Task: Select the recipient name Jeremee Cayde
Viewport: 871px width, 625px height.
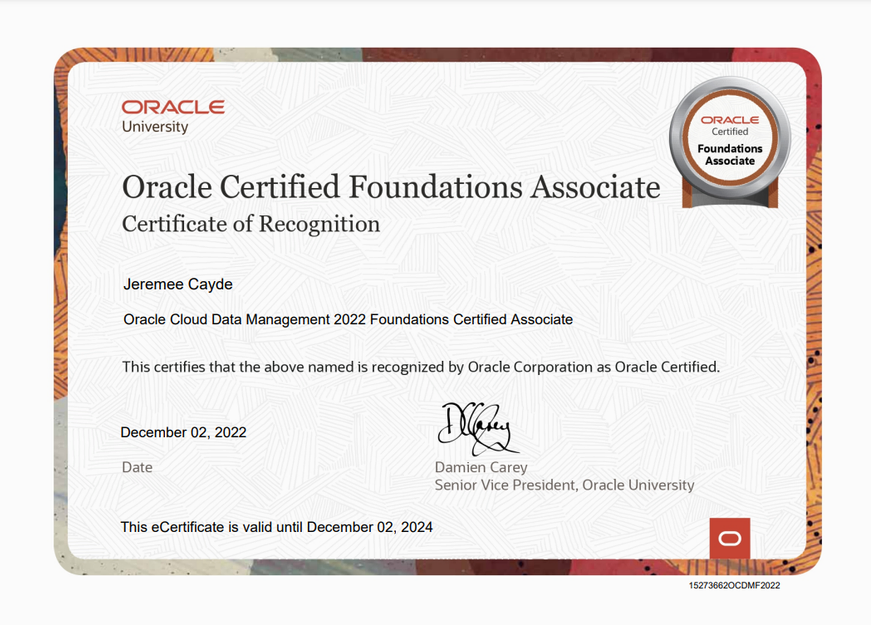Action: pos(177,284)
